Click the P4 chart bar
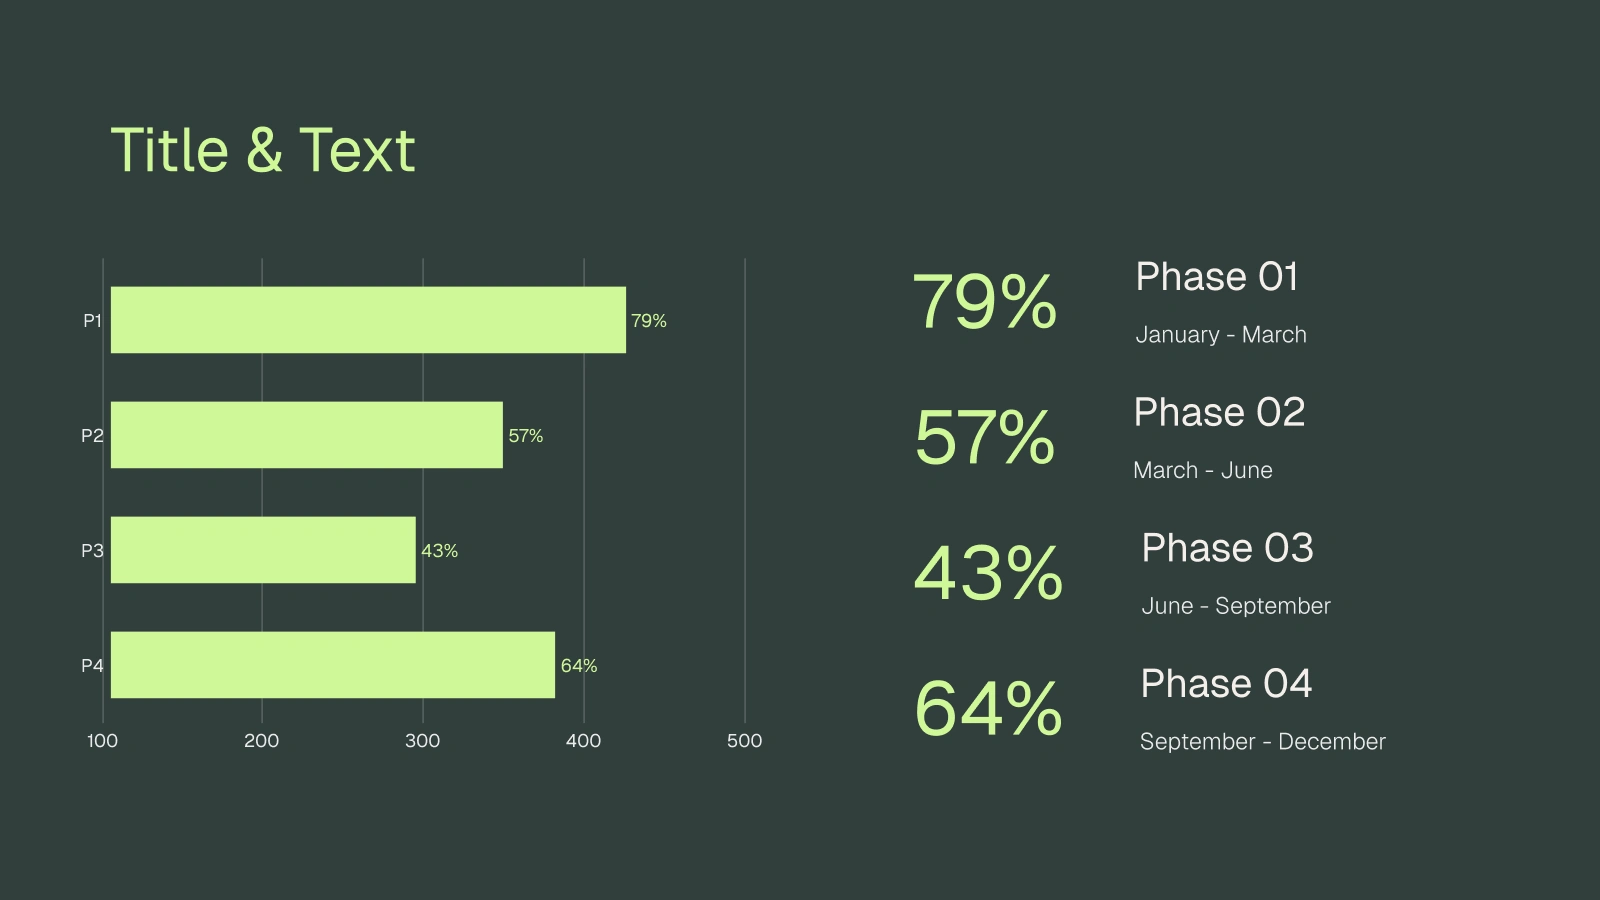 [332, 665]
